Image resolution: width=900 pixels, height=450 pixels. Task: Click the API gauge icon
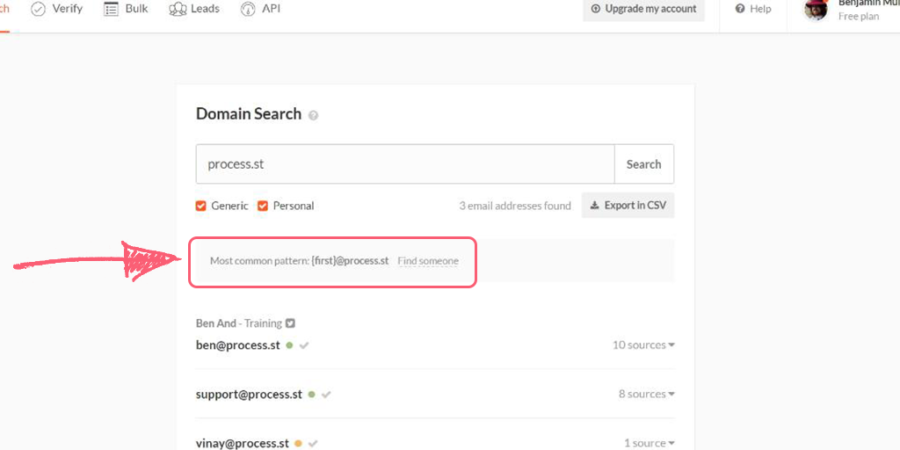tap(248, 9)
